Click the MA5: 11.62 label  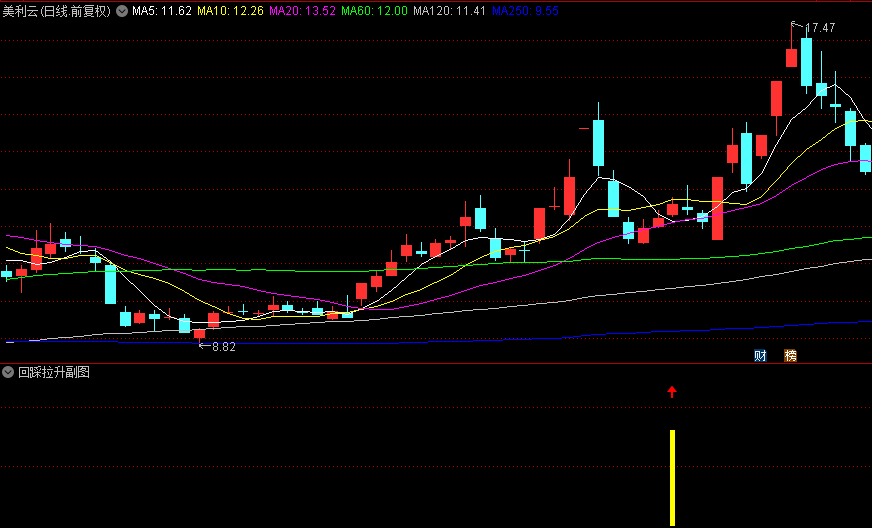point(162,11)
